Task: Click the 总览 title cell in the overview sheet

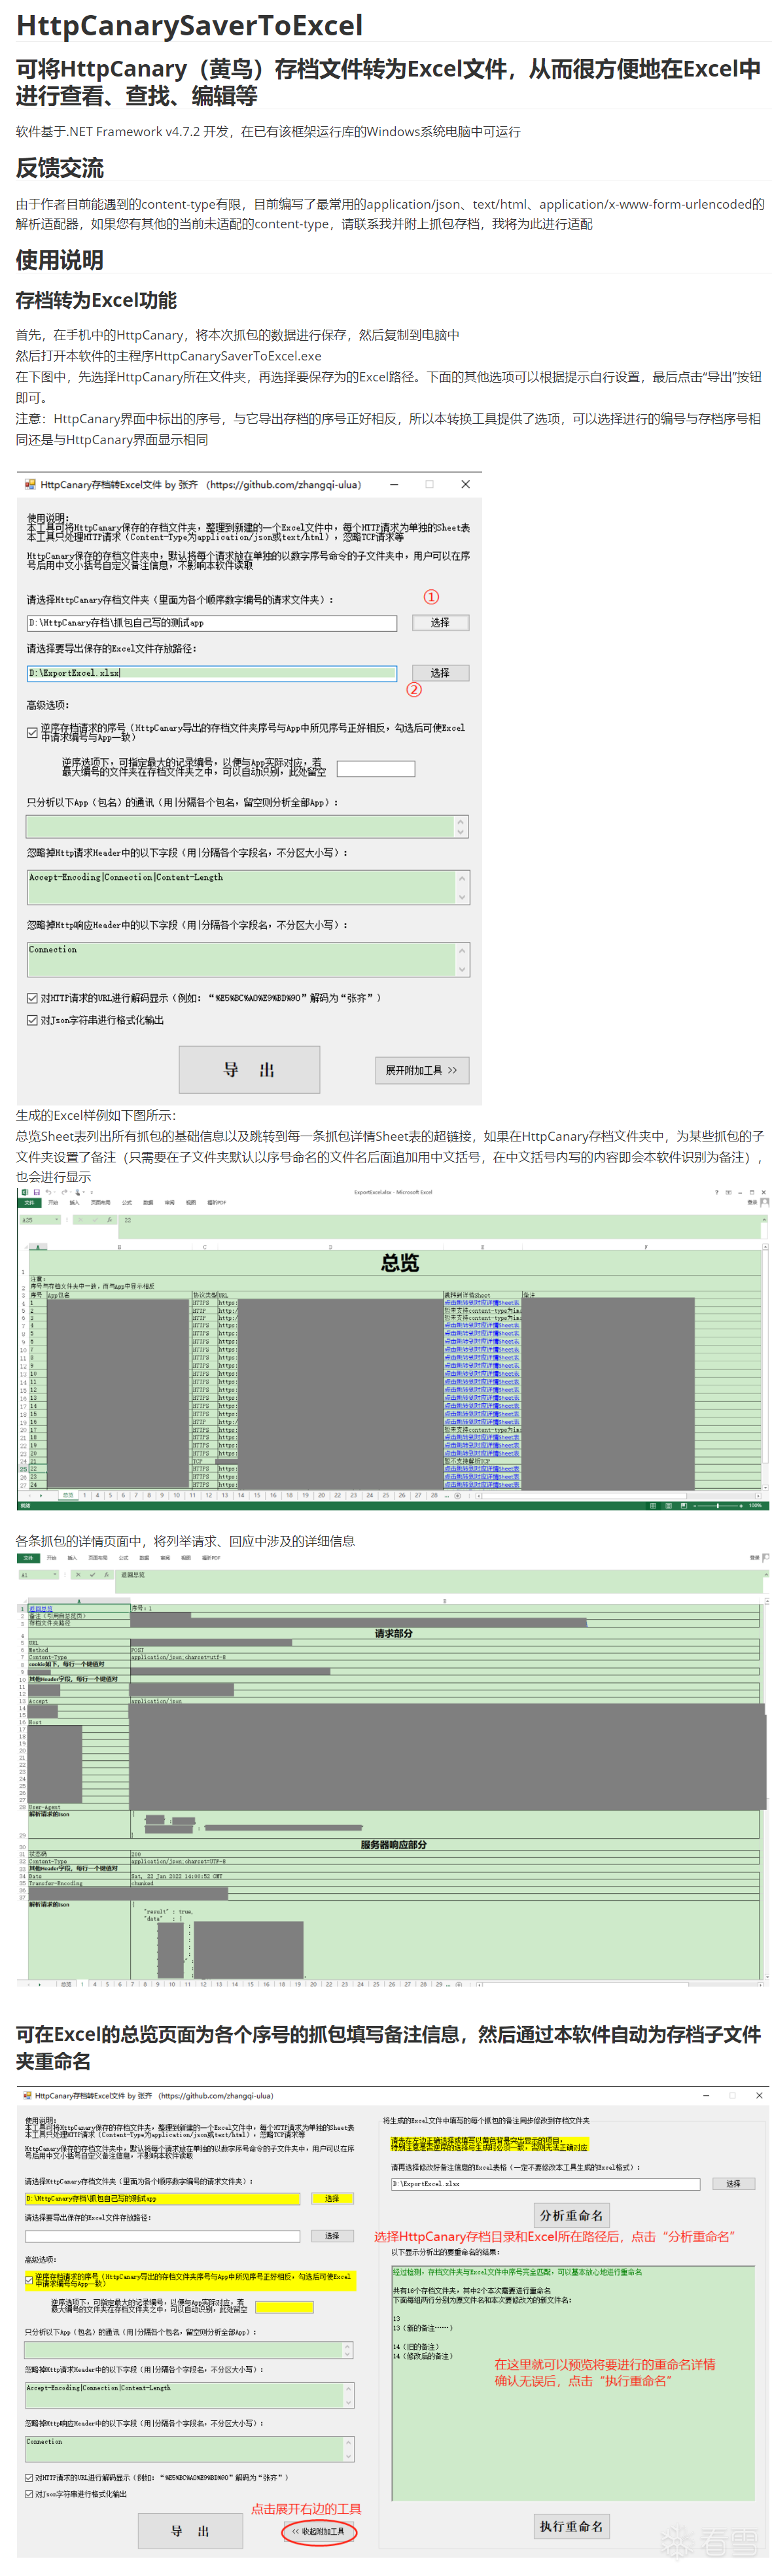Action: pos(400,1263)
